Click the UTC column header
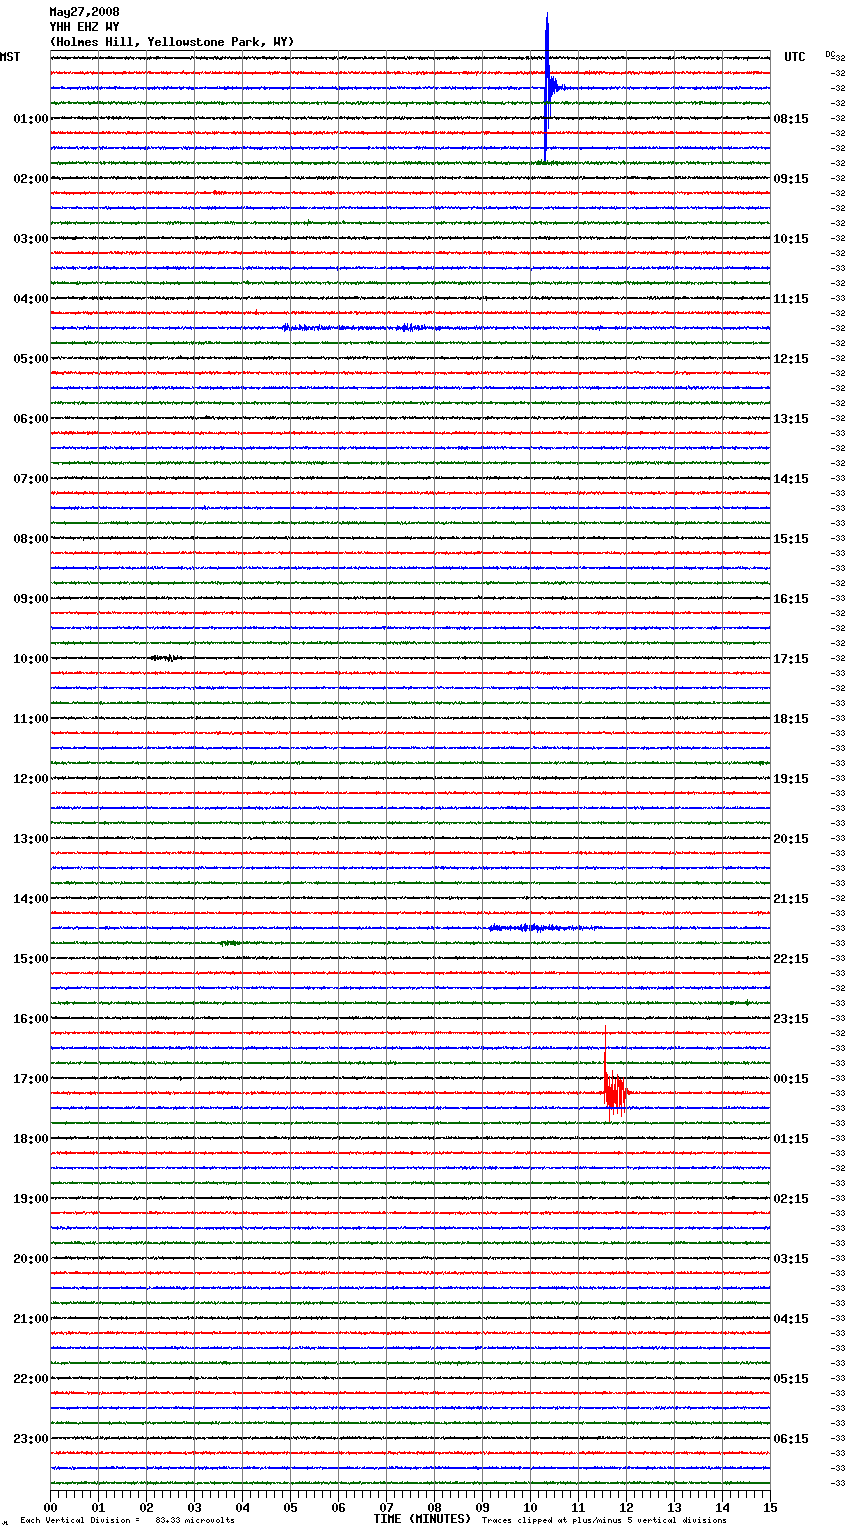Screen dimensions: 850x1534 tap(795, 57)
